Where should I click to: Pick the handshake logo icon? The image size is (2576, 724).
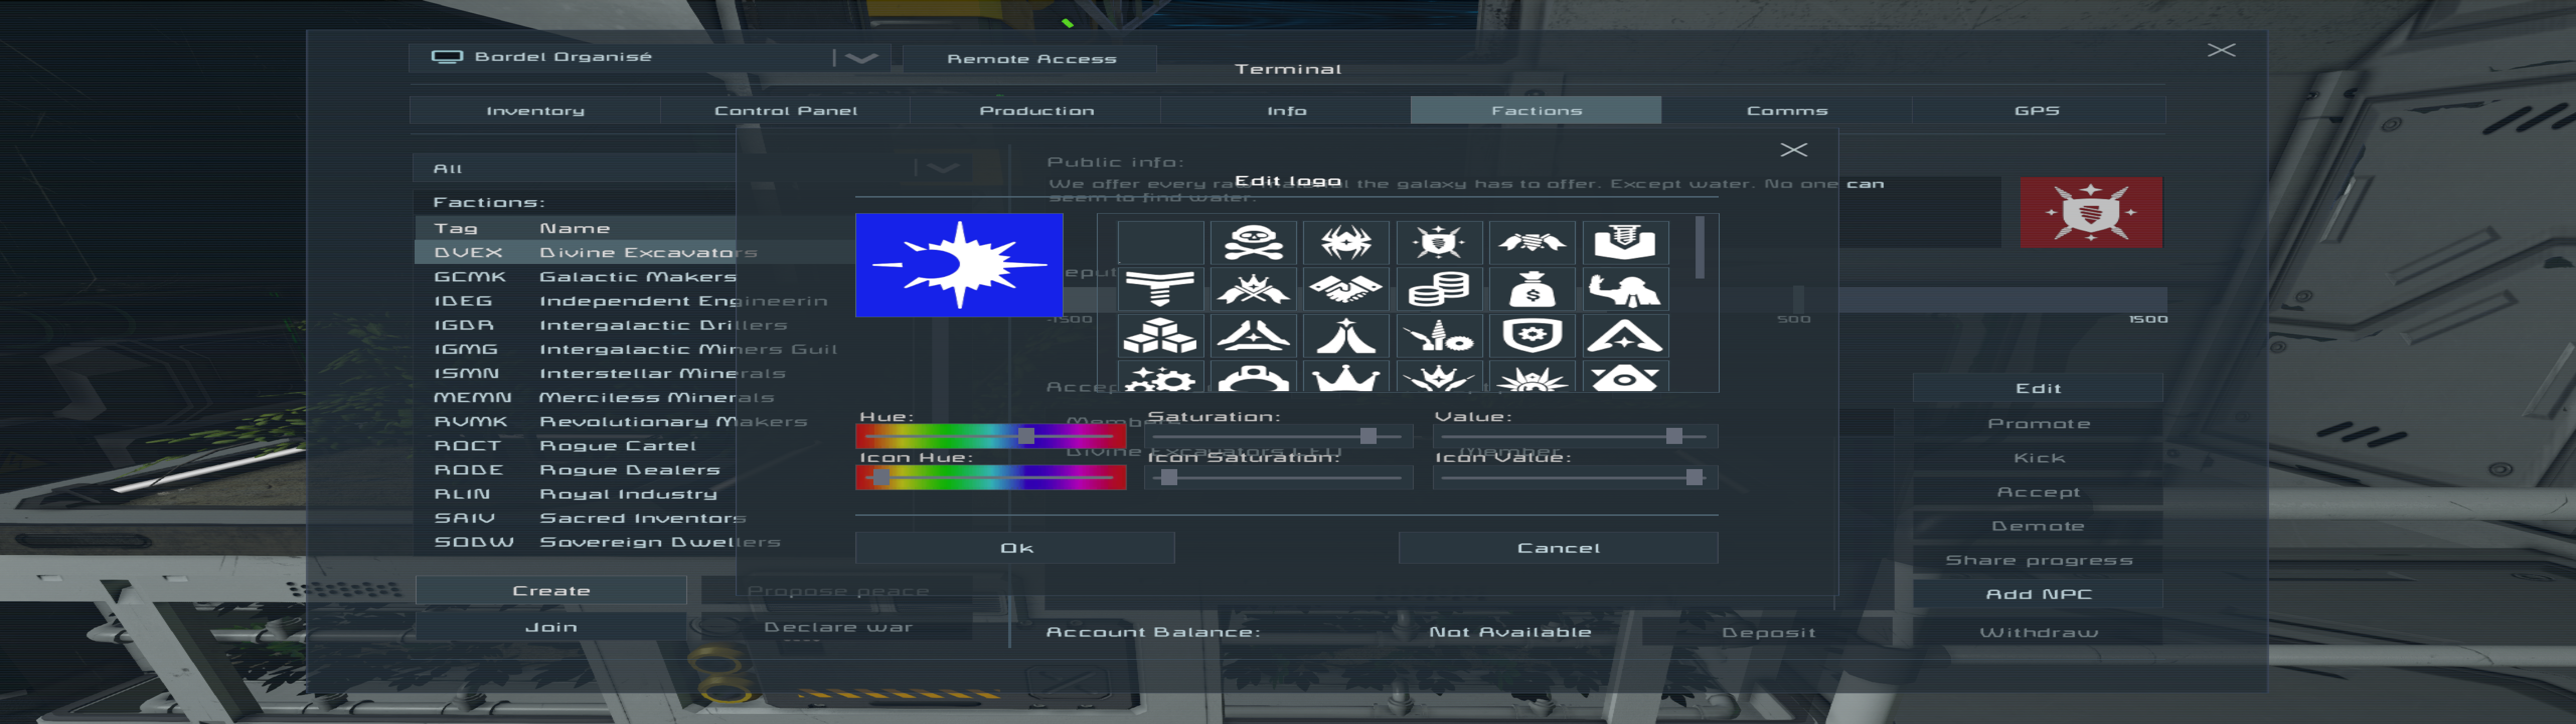point(1345,290)
